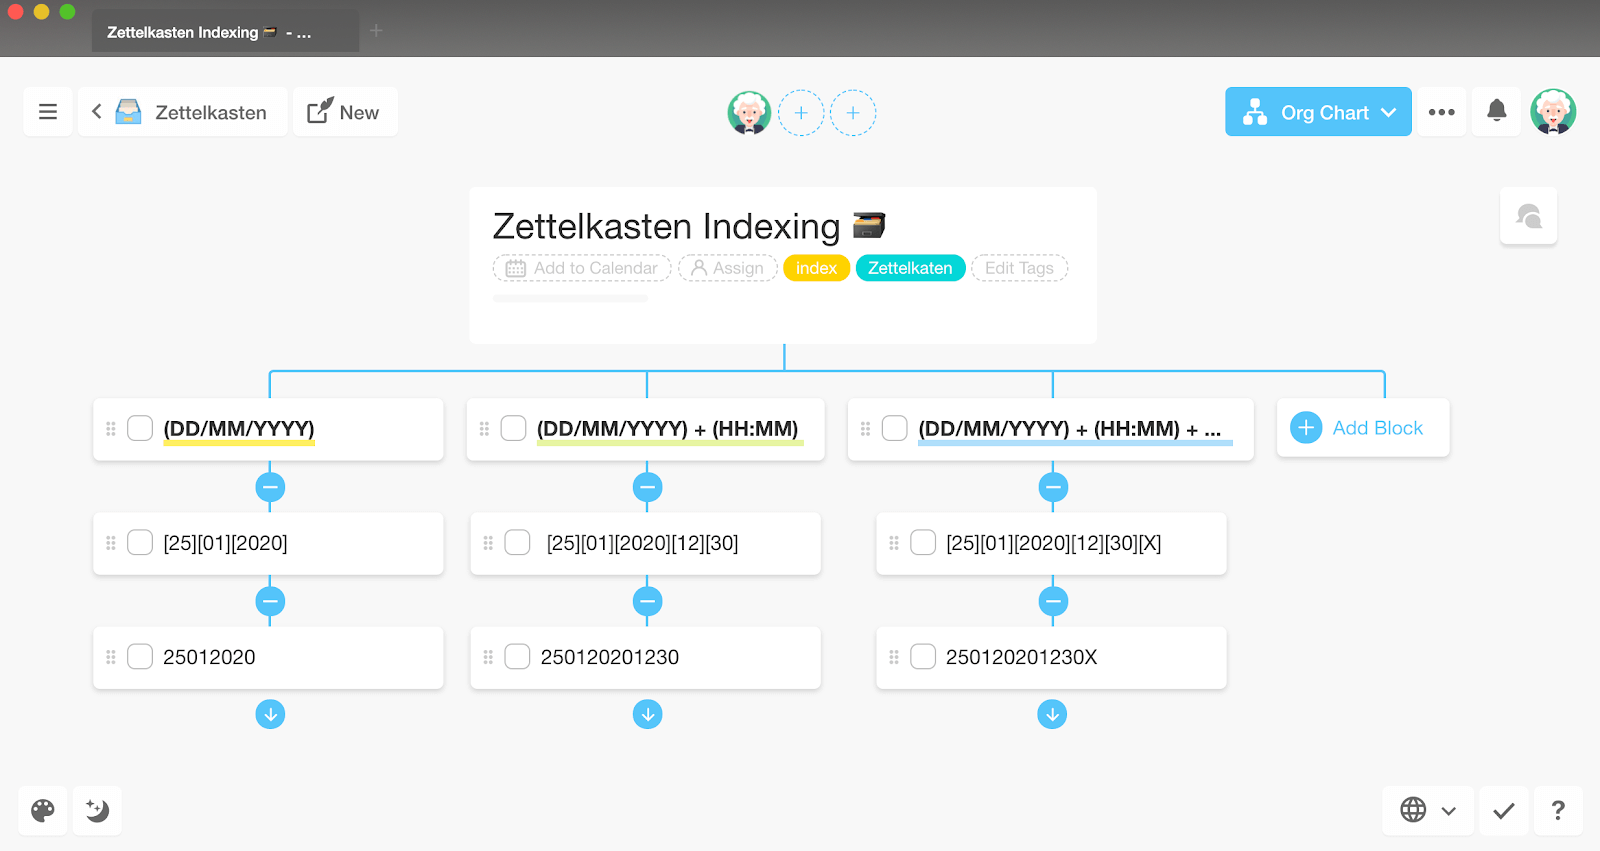This screenshot has width=1600, height=851.
Task: Click the description placeholder line under tags
Action: [x=570, y=298]
